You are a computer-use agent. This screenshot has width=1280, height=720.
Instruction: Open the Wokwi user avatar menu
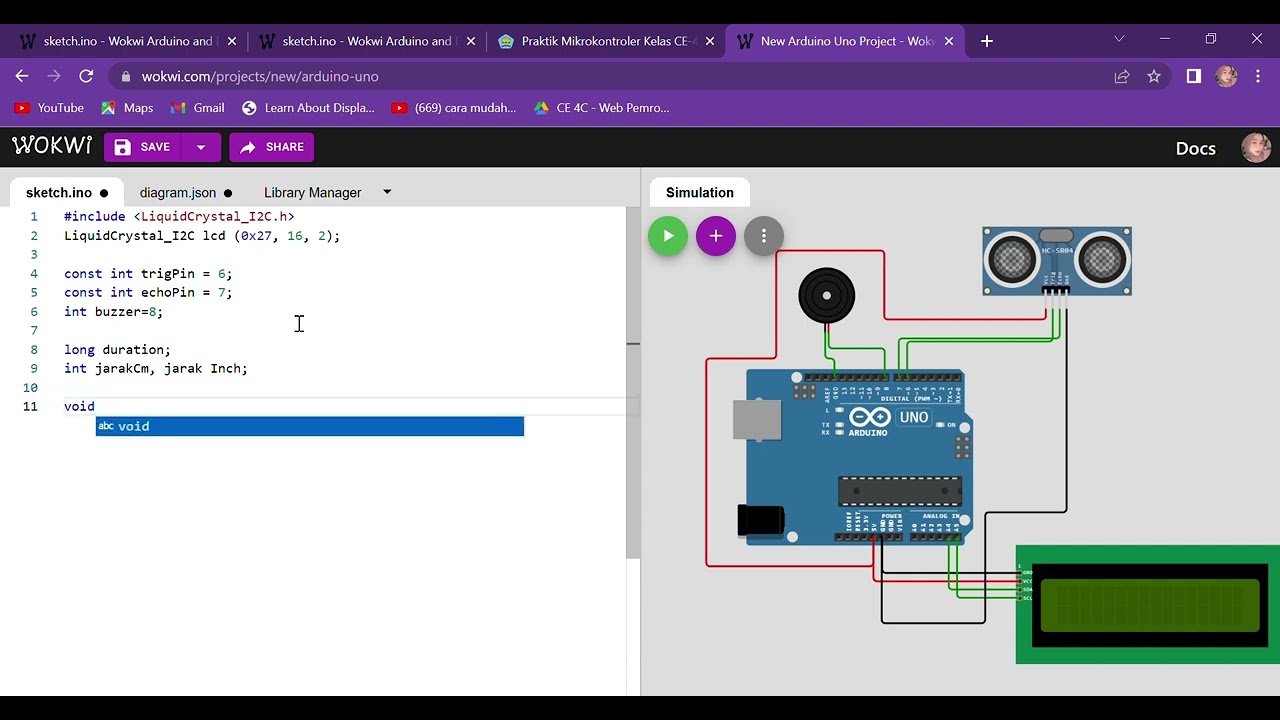tap(1256, 147)
